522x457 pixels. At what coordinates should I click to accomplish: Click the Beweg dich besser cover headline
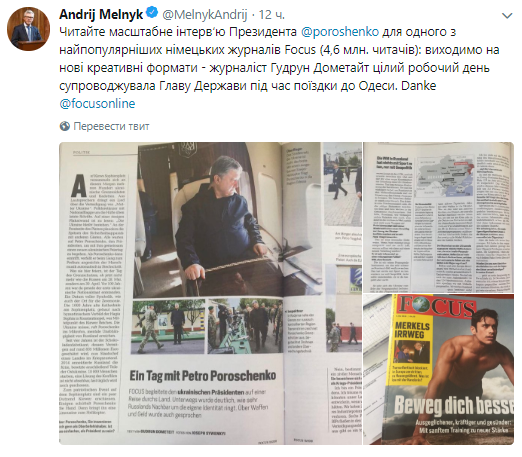(454, 405)
